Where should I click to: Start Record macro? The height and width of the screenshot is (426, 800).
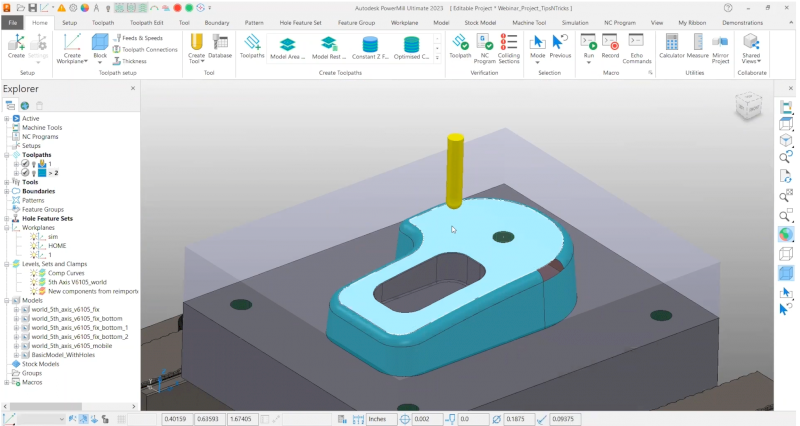click(x=610, y=46)
